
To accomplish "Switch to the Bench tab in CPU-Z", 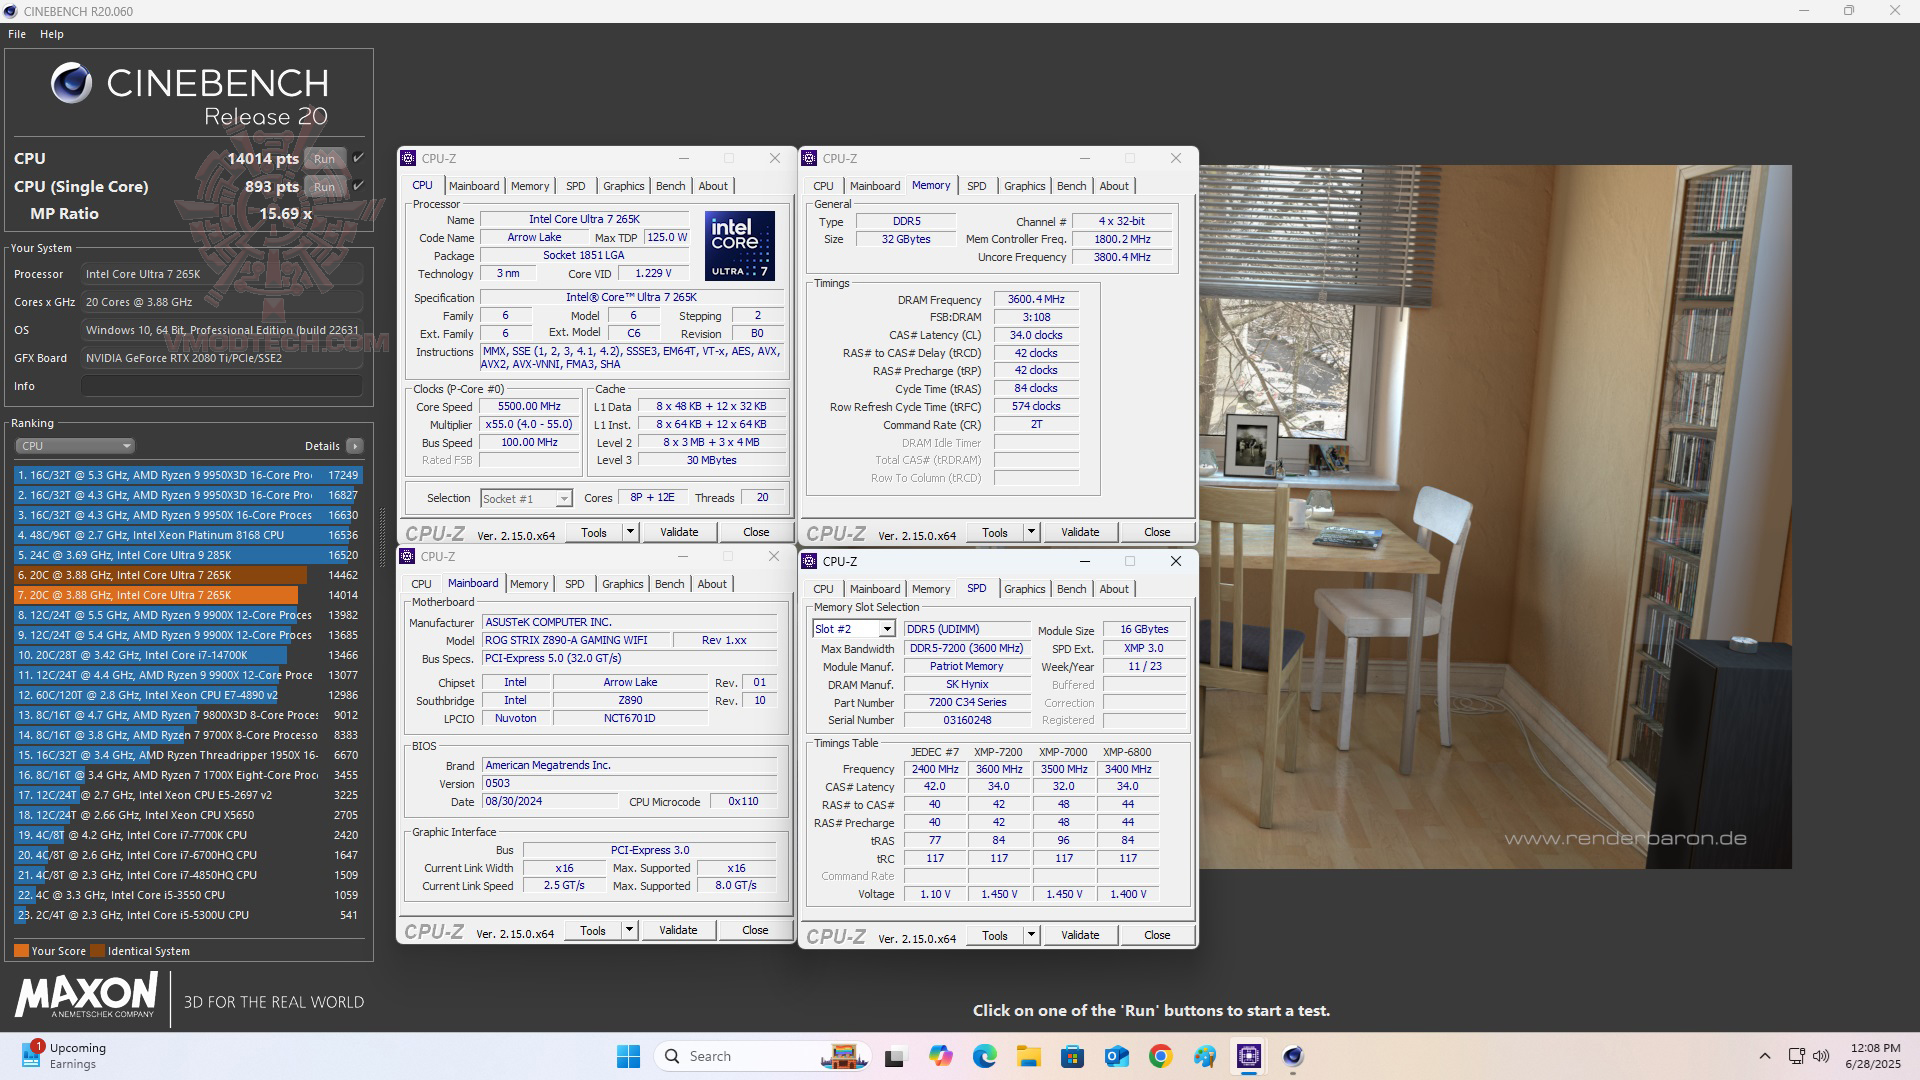I will (671, 186).
